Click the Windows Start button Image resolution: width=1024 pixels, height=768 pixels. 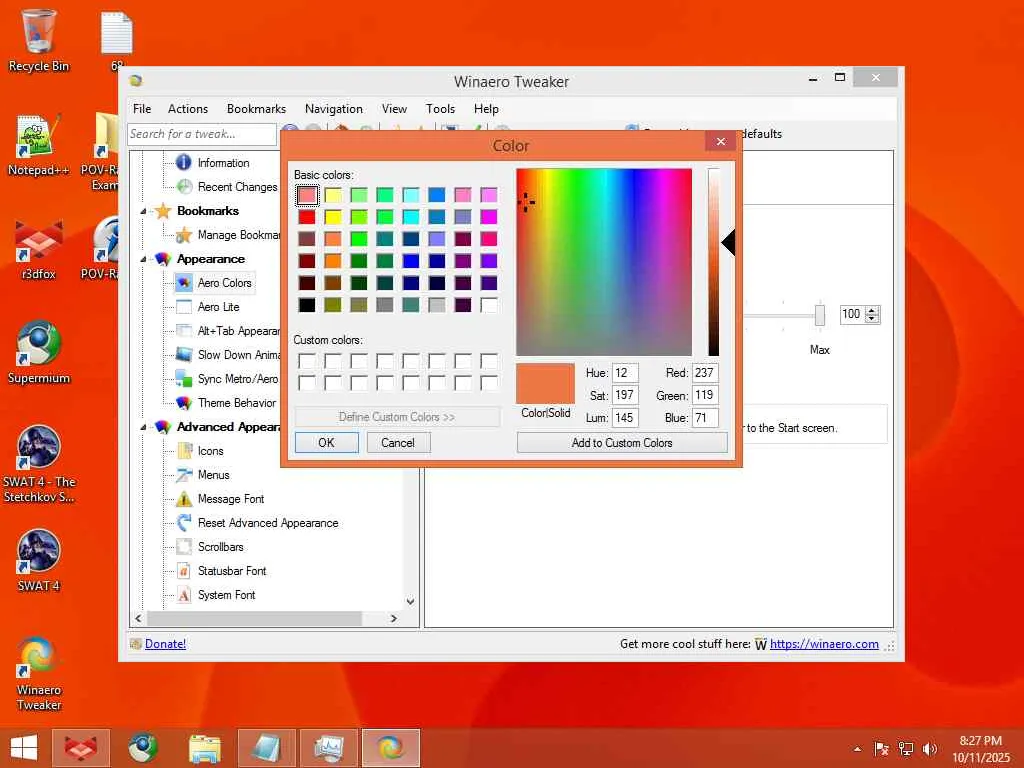point(24,748)
